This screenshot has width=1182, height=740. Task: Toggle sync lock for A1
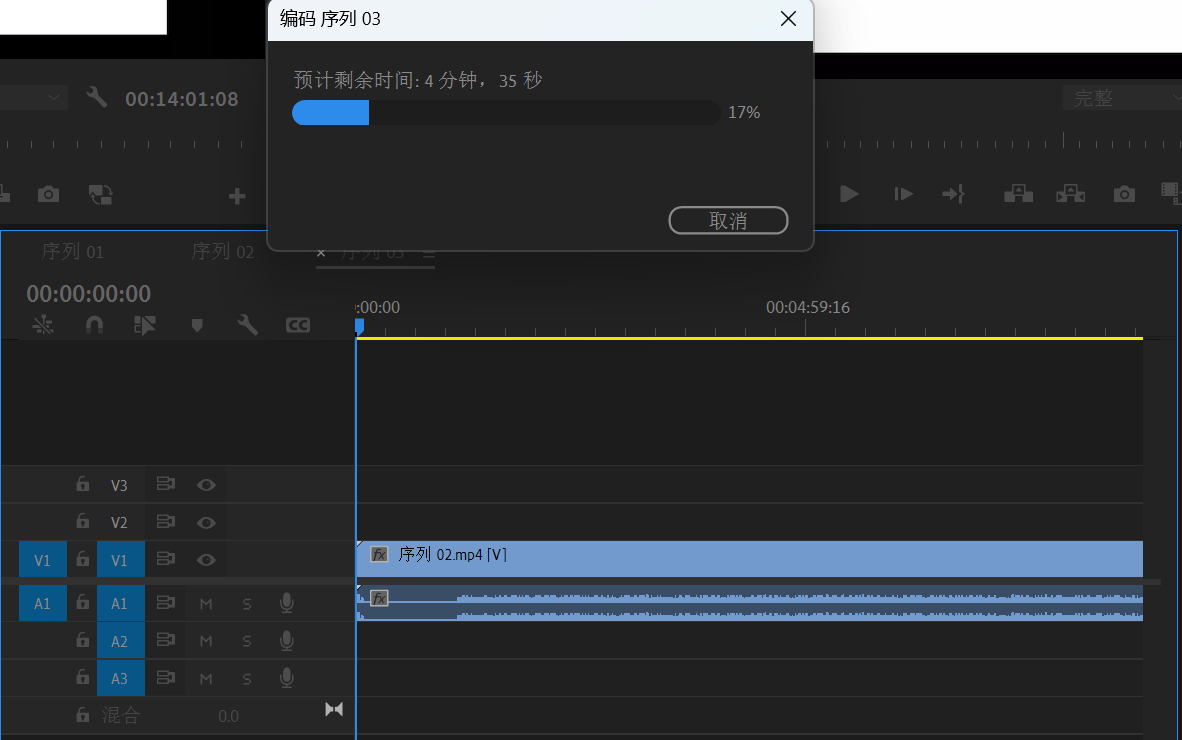(x=166, y=602)
